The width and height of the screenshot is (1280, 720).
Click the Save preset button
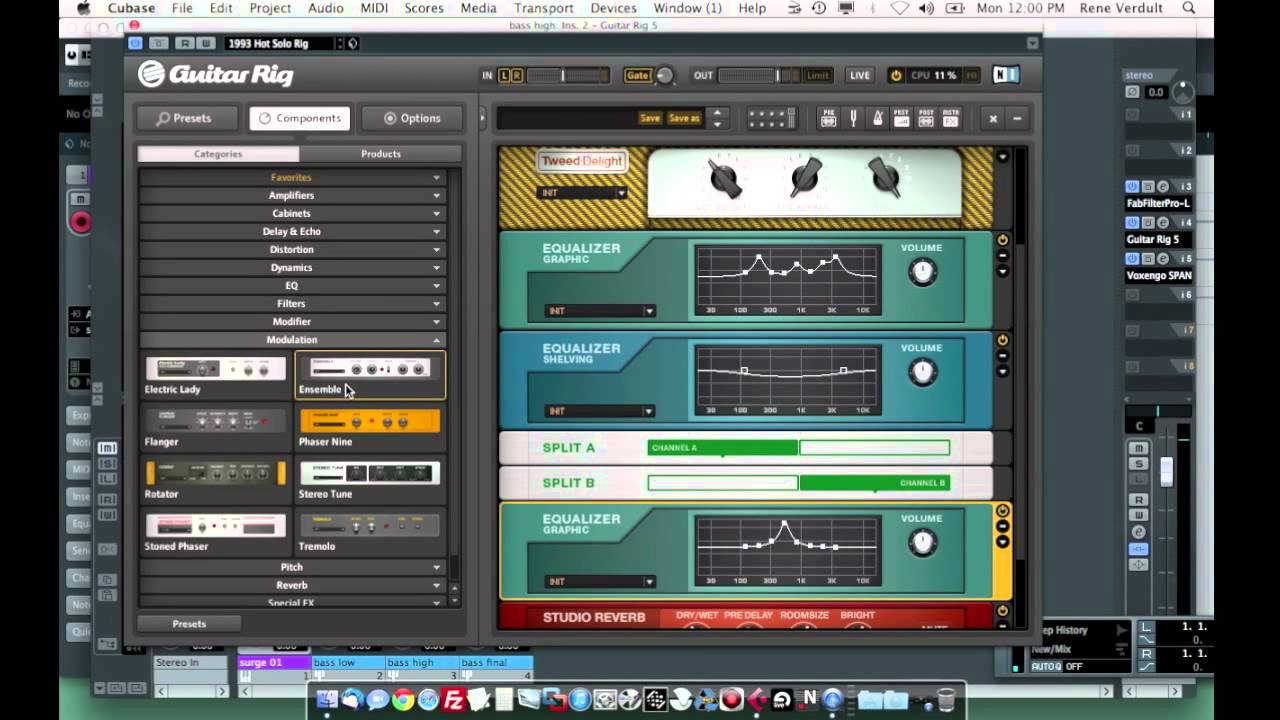coord(650,118)
